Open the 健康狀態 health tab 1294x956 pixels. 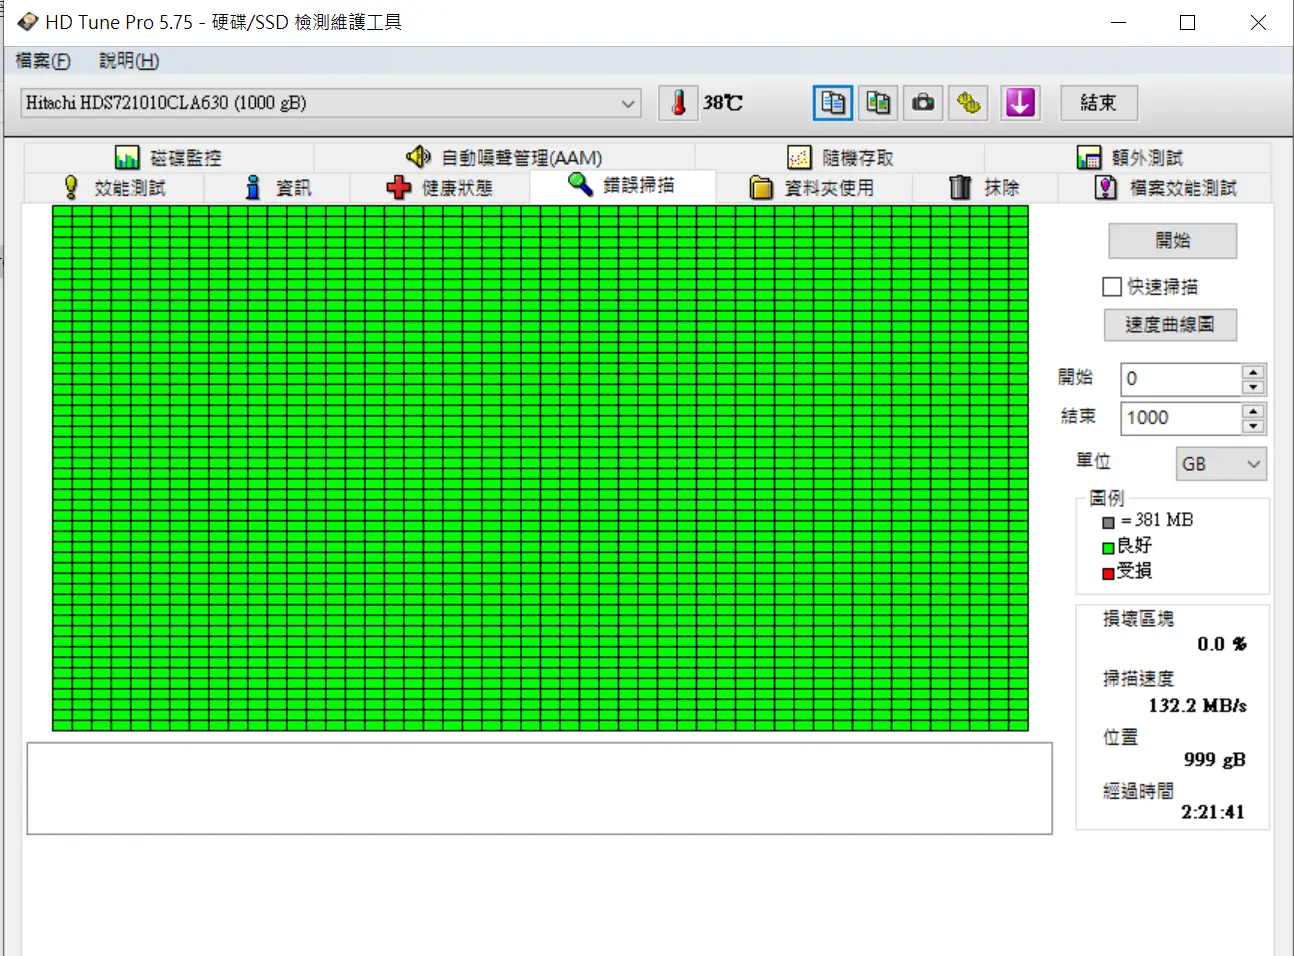tap(440, 188)
